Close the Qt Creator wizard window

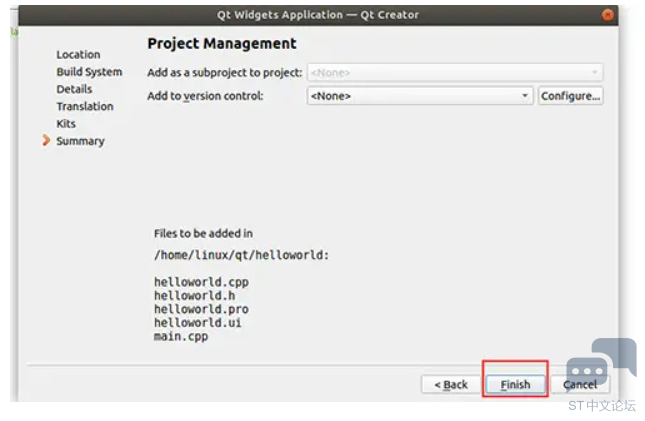(x=609, y=15)
